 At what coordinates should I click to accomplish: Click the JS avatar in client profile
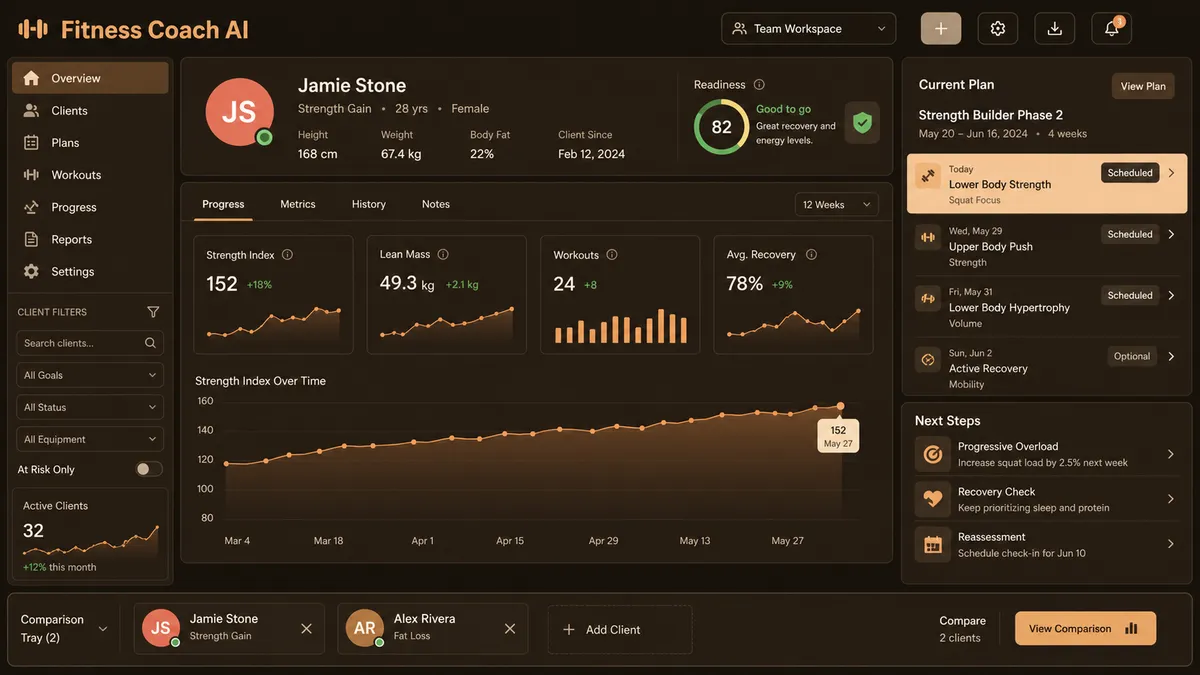pyautogui.click(x=239, y=111)
